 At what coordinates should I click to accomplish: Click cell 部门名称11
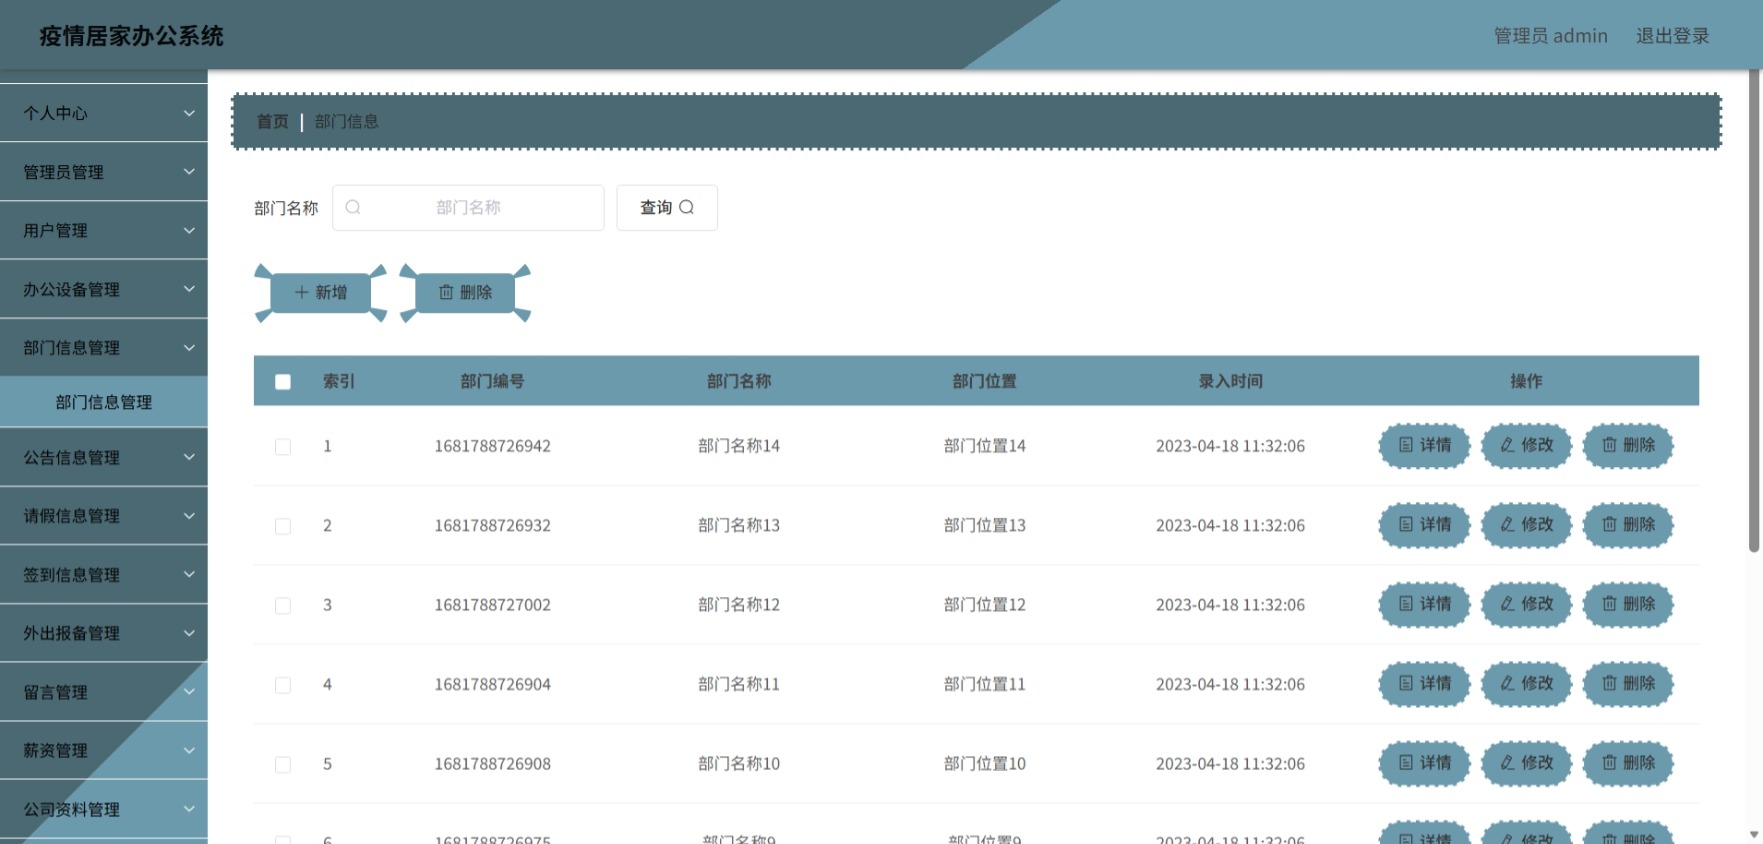click(x=739, y=684)
